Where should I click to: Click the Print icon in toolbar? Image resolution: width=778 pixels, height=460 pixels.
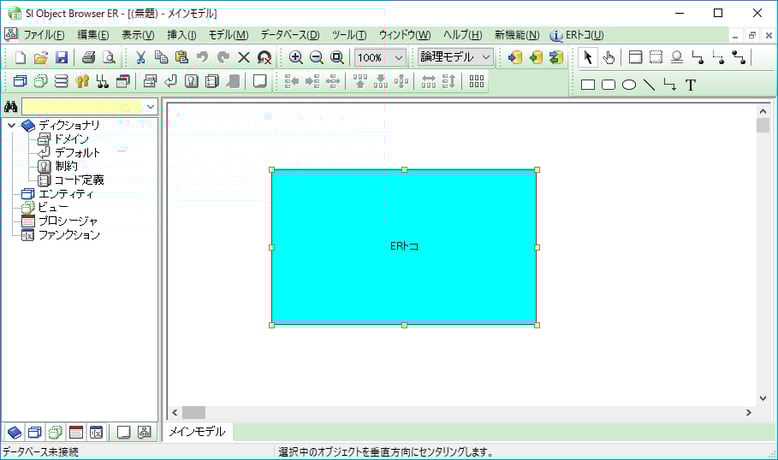pyautogui.click(x=89, y=58)
